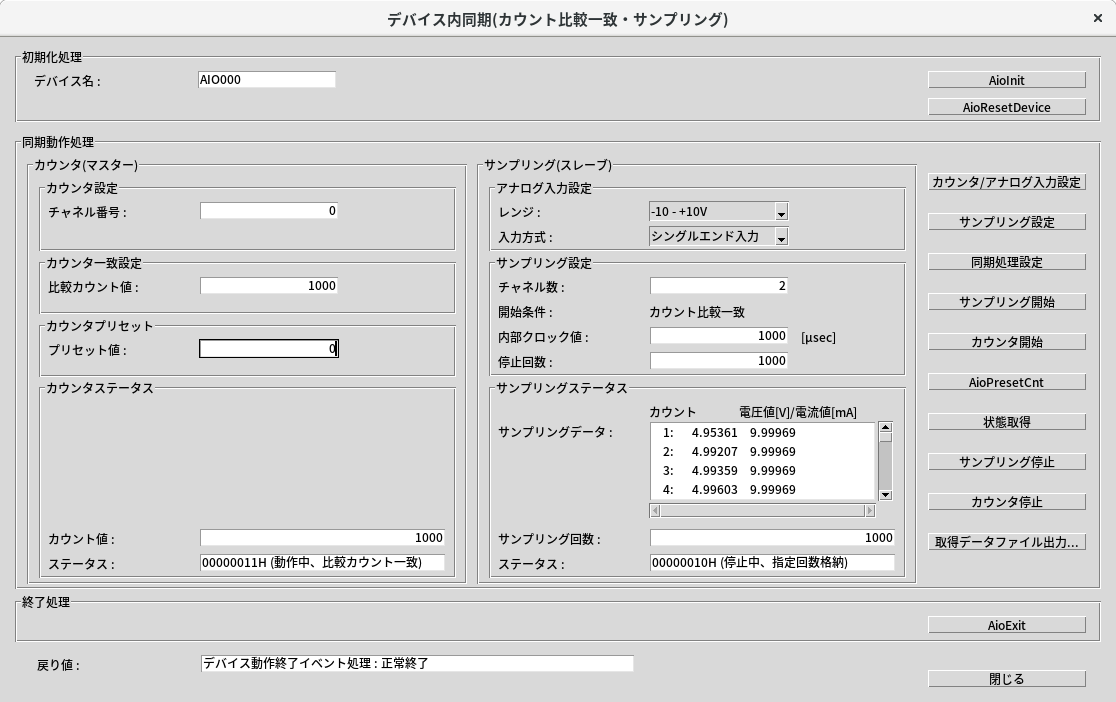
Task: Click the 同期処理設定 button
Action: tap(1006, 262)
